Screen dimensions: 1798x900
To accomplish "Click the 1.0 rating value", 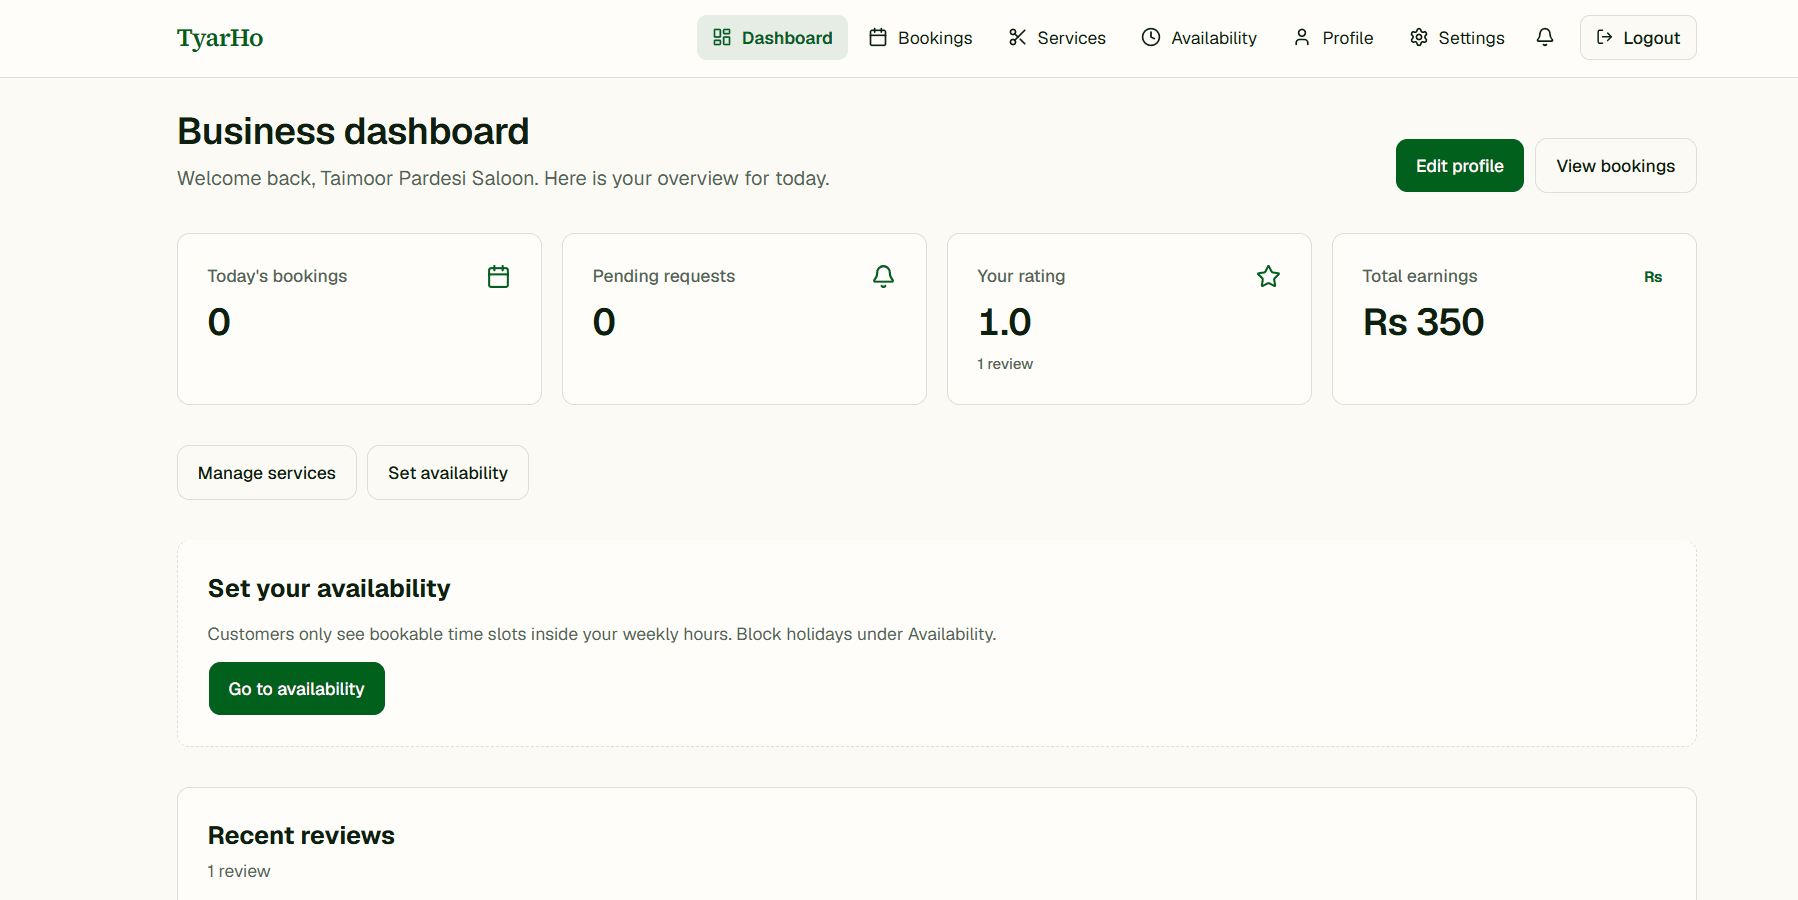I will click(x=1005, y=322).
